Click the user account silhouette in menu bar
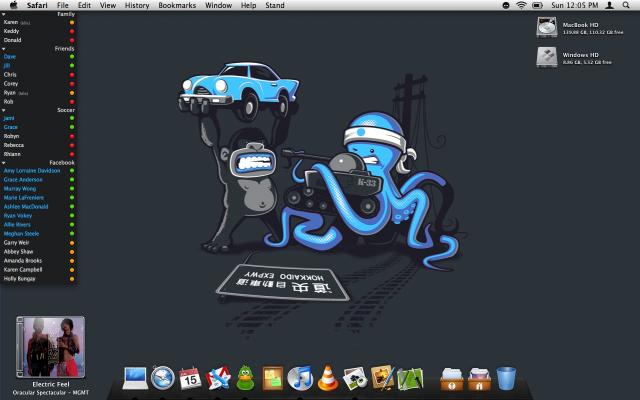Viewport: 640px width, 400px height. point(609,5)
